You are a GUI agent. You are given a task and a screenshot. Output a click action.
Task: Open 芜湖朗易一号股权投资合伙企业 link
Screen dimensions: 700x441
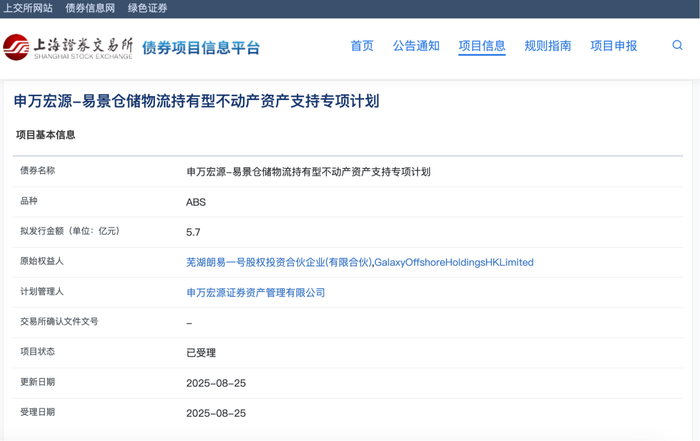tap(279, 262)
